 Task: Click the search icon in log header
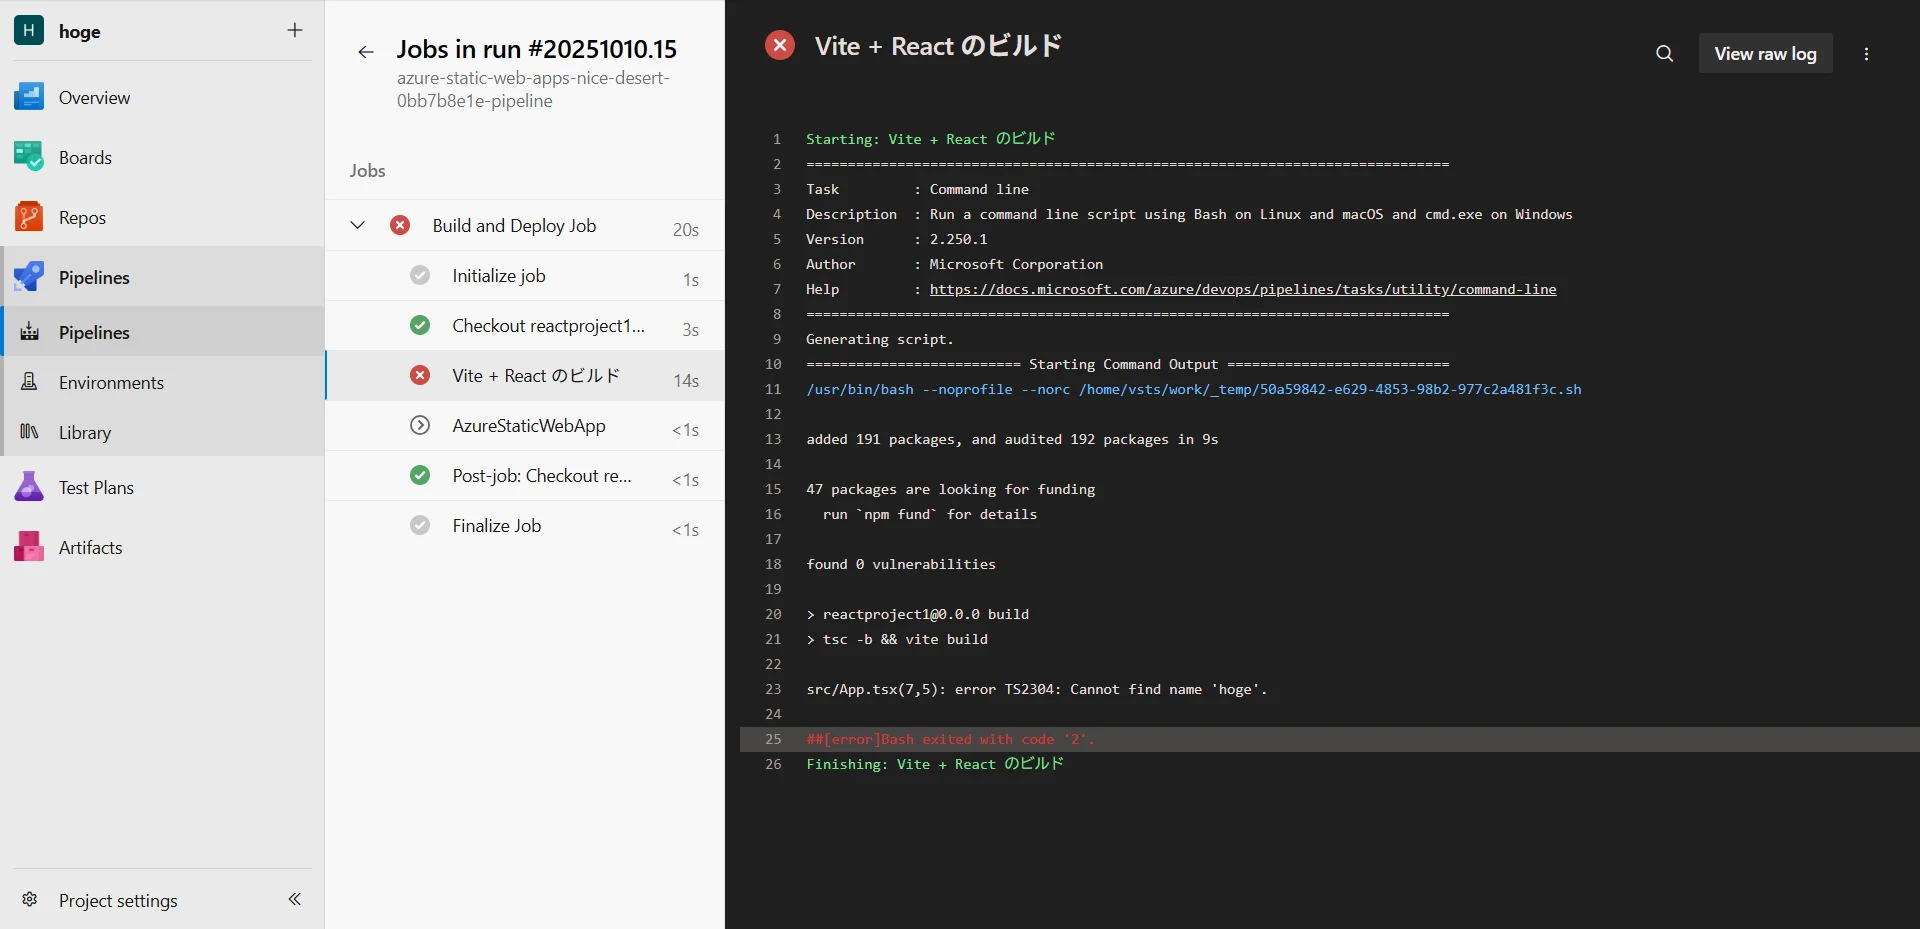[x=1664, y=54]
